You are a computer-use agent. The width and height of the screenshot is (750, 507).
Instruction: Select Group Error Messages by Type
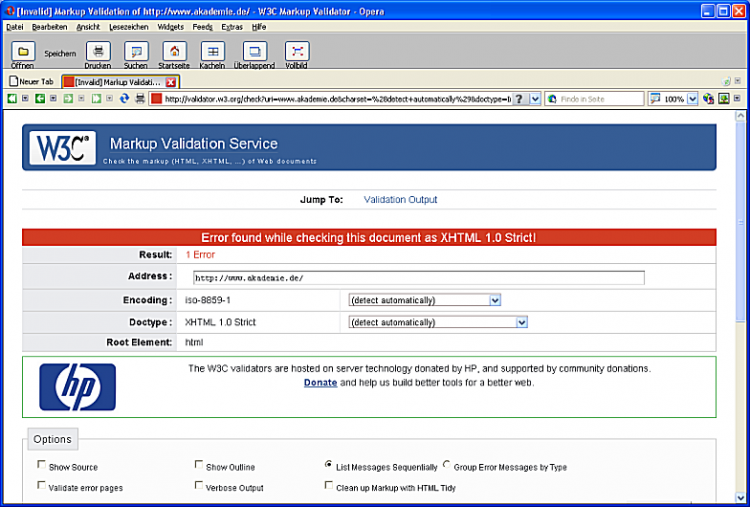446,465
